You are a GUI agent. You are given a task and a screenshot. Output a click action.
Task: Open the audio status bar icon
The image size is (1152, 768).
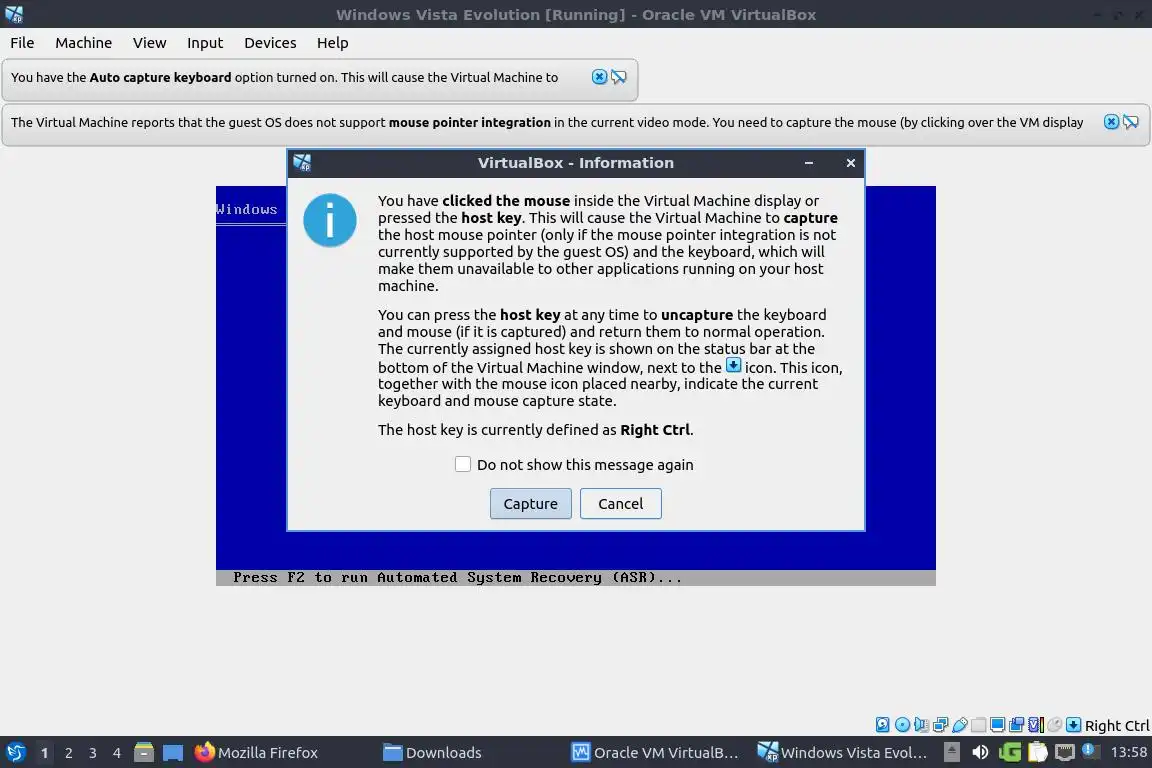[x=921, y=725]
